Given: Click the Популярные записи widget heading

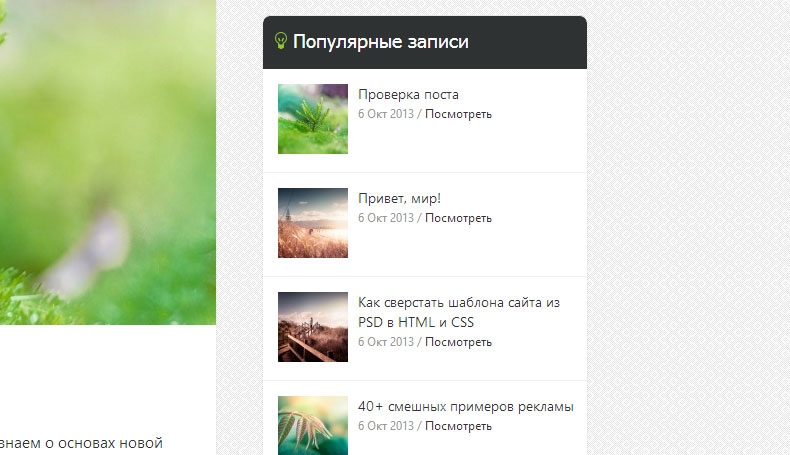Looking at the screenshot, I should point(380,42).
